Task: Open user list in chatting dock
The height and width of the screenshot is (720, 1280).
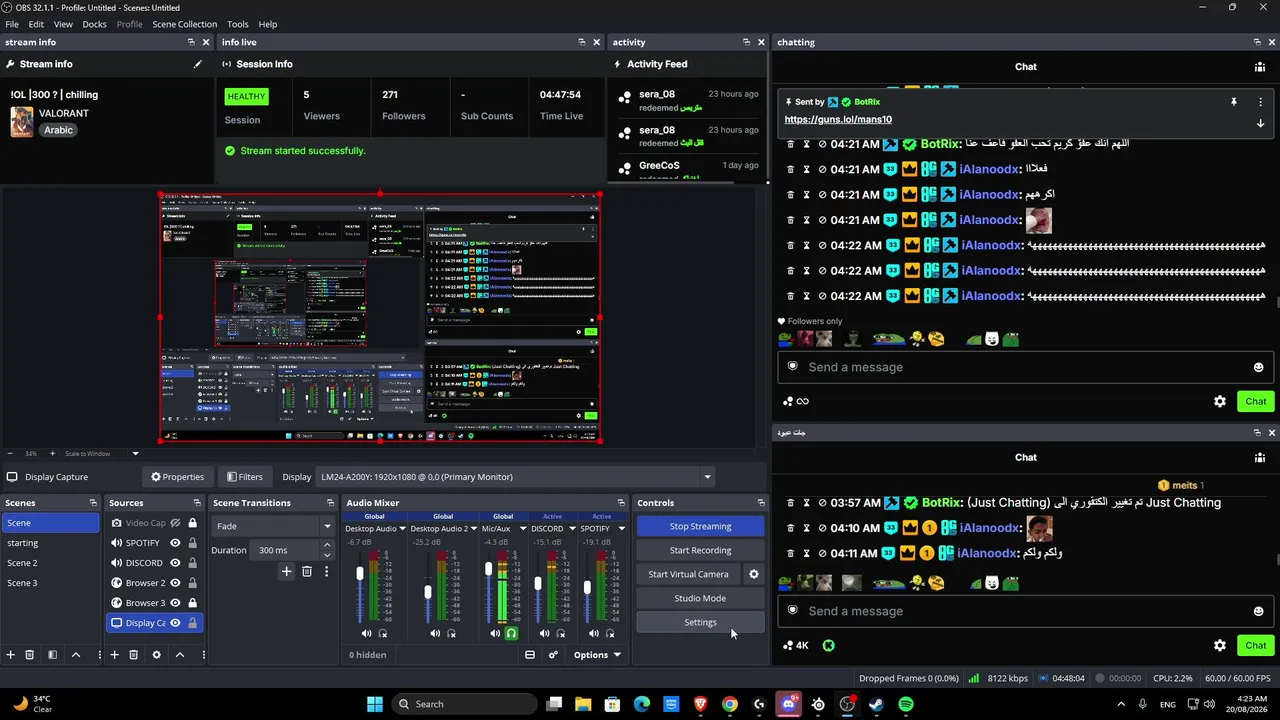Action: (1259, 67)
